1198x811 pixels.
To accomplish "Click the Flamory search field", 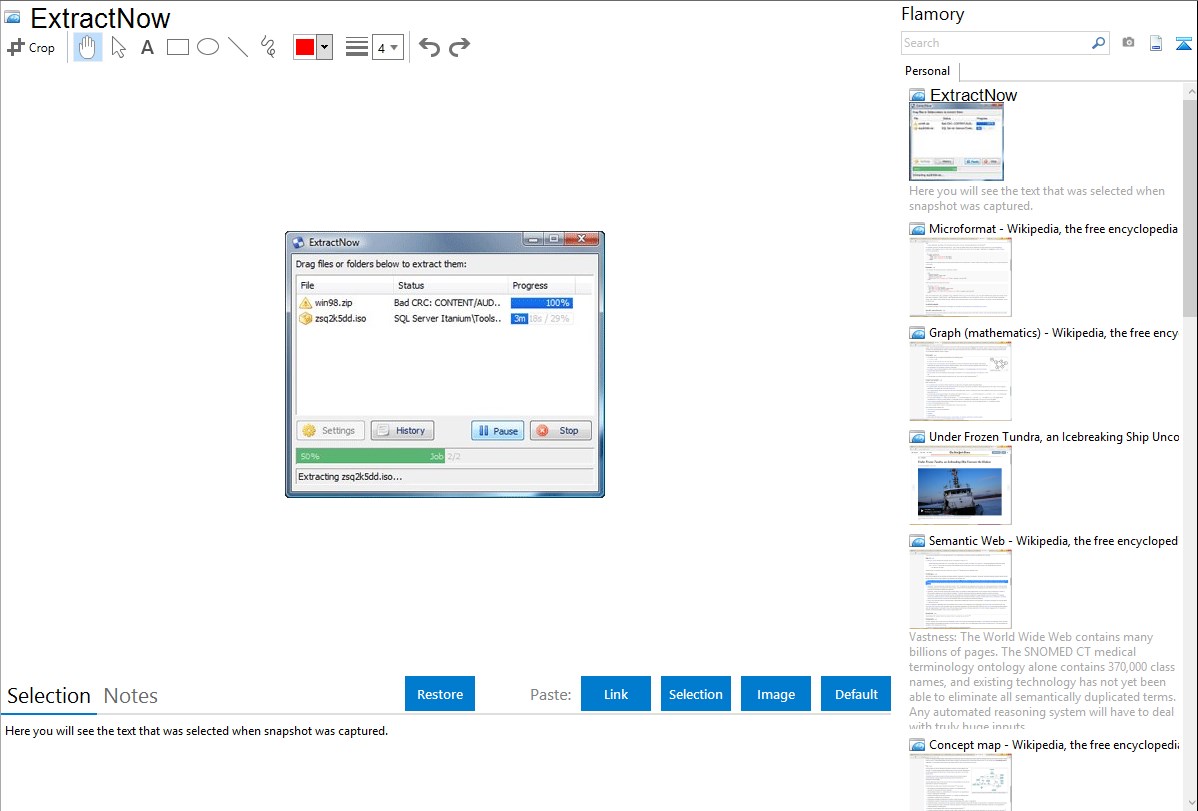I will point(995,43).
